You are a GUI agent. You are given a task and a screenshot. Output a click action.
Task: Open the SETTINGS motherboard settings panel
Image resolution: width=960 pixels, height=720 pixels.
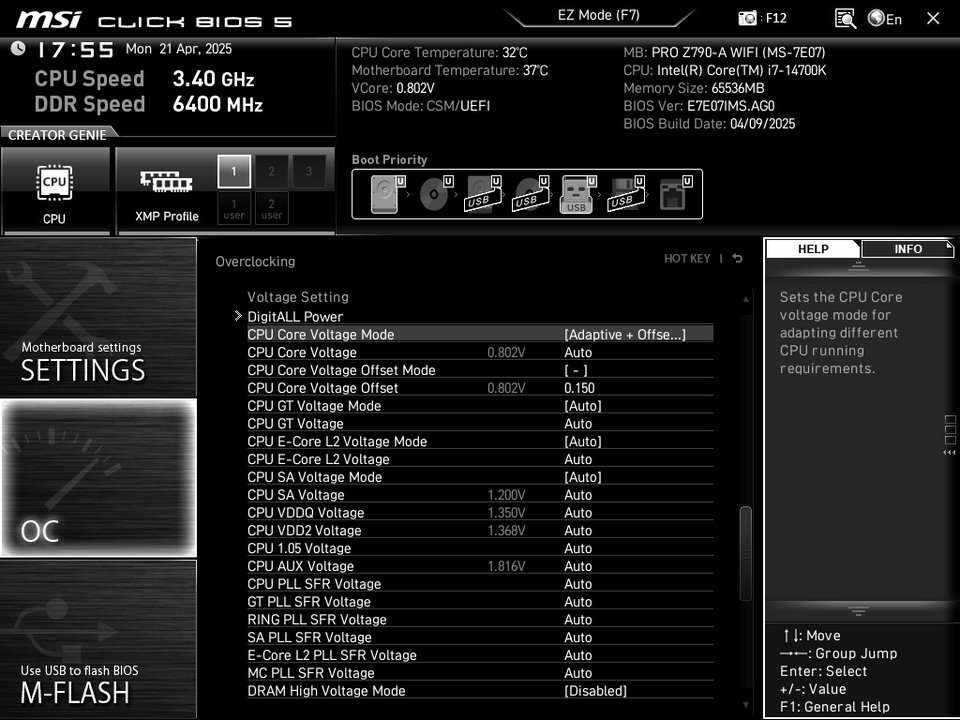click(x=99, y=317)
